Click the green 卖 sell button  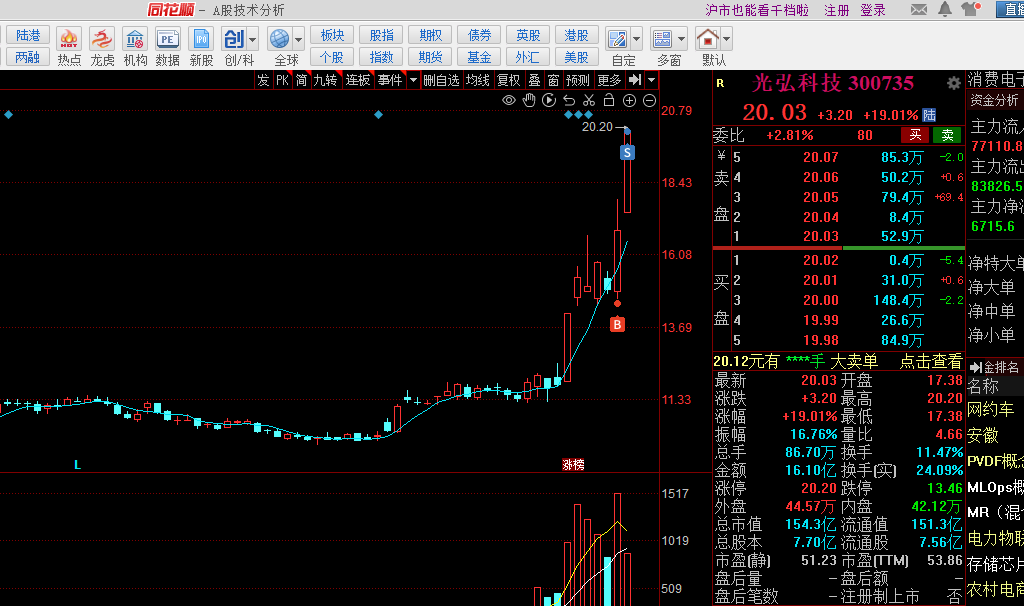pyautogui.click(x=947, y=135)
